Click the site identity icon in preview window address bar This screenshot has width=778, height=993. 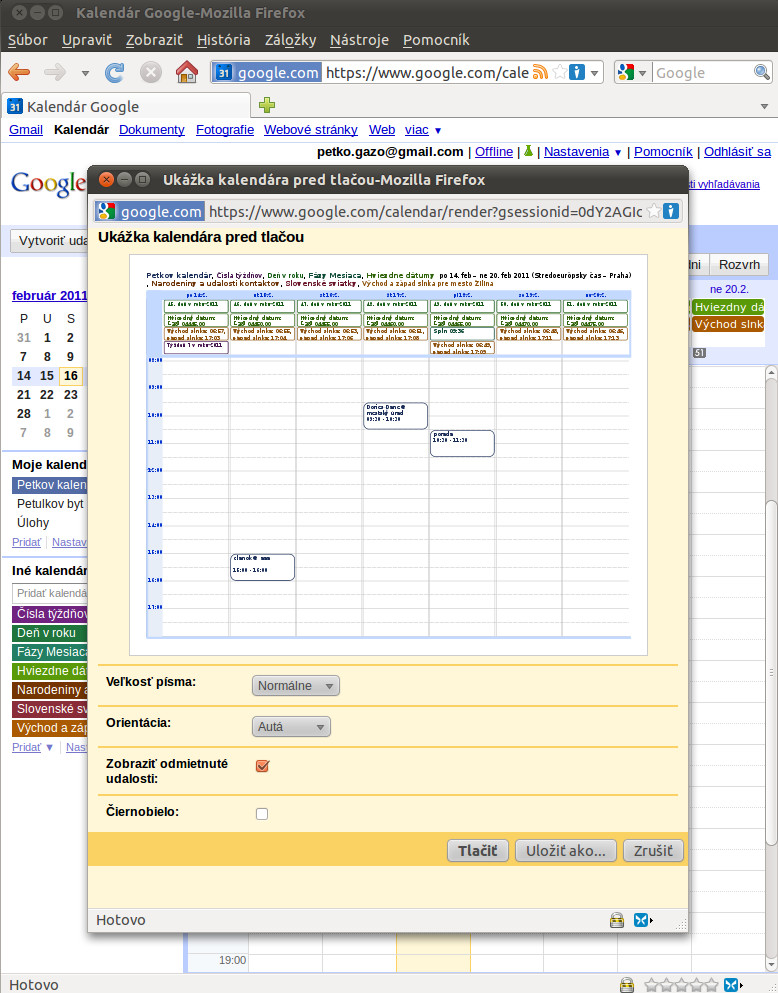click(149, 212)
